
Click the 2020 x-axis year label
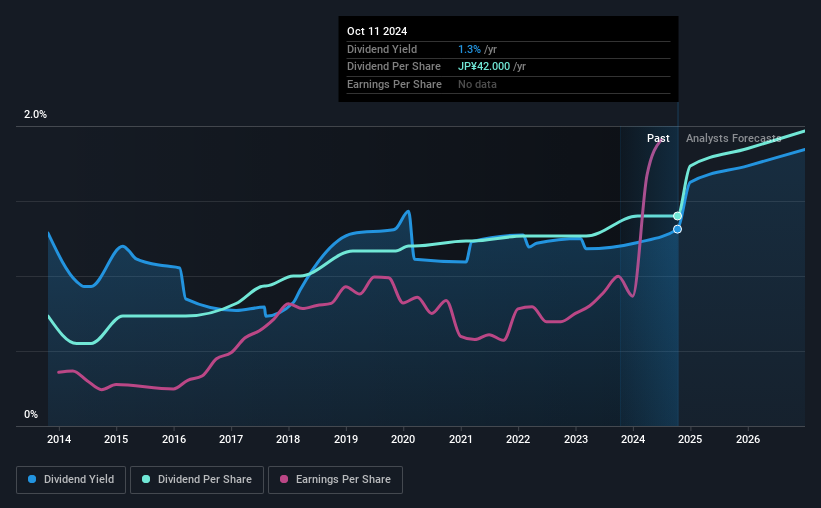point(403,439)
